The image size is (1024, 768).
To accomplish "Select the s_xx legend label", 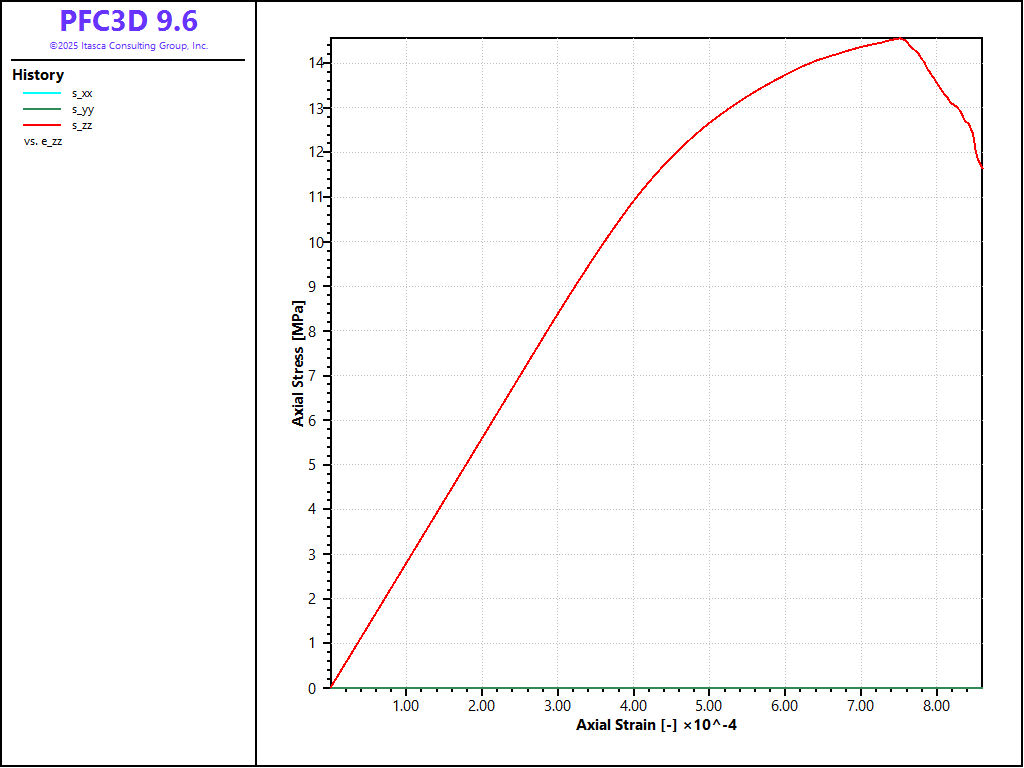I will coord(82,93).
